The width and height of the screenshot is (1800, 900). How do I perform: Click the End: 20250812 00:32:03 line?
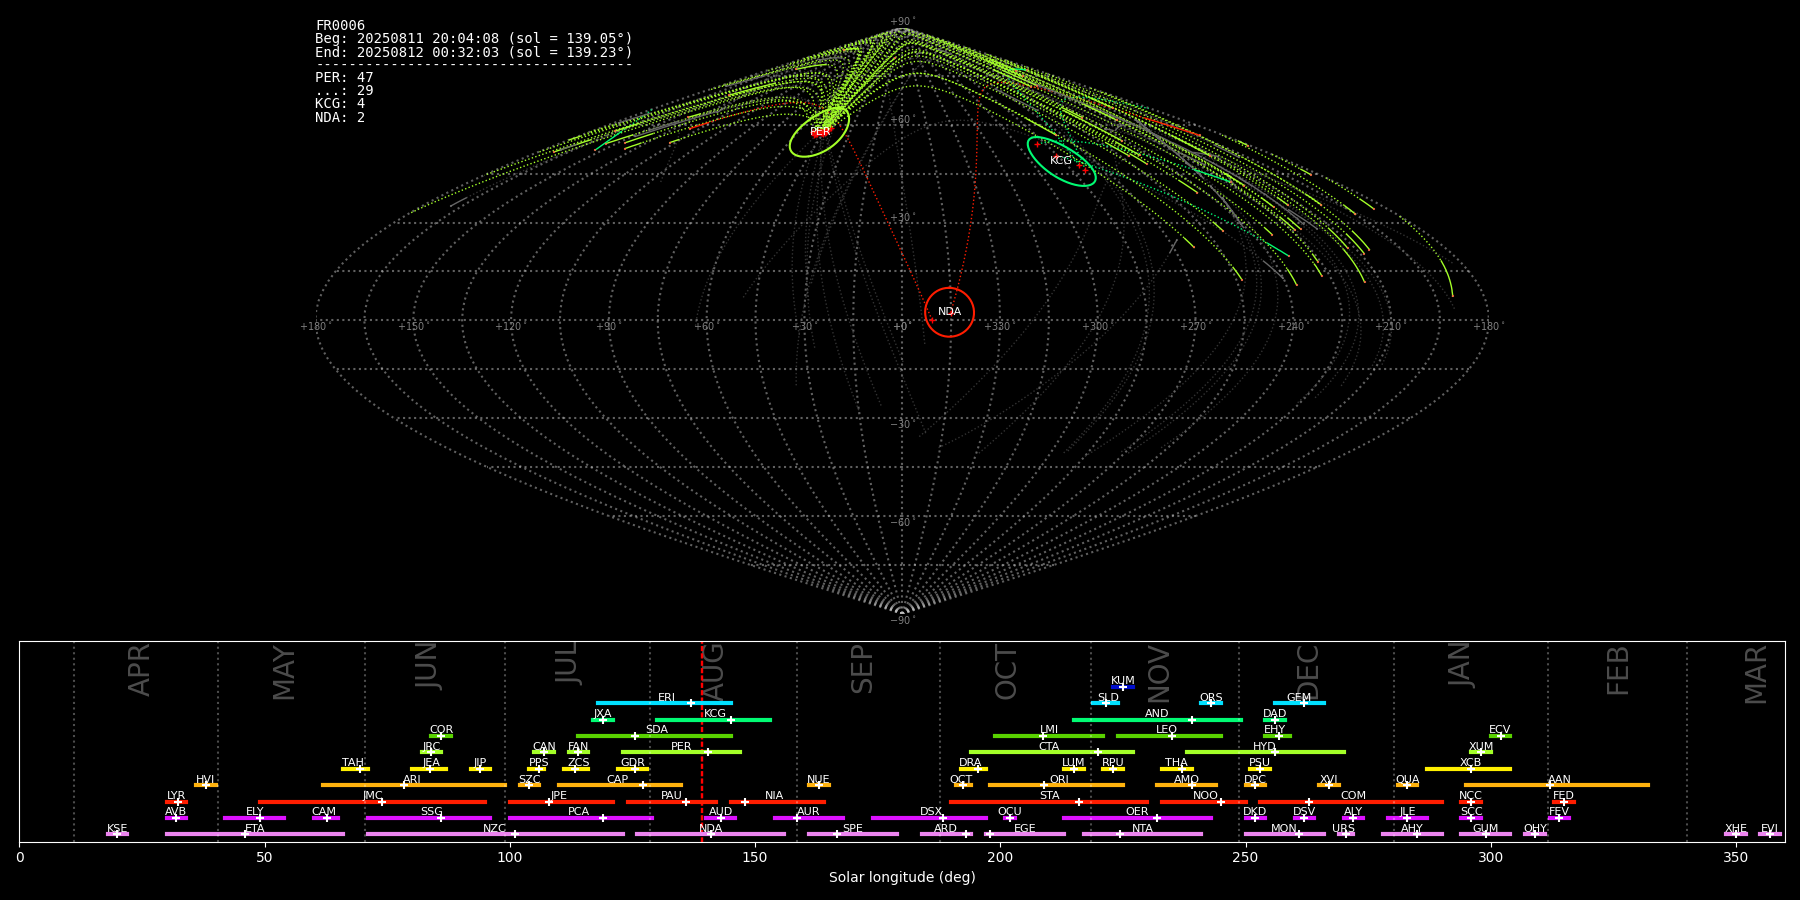click(474, 53)
